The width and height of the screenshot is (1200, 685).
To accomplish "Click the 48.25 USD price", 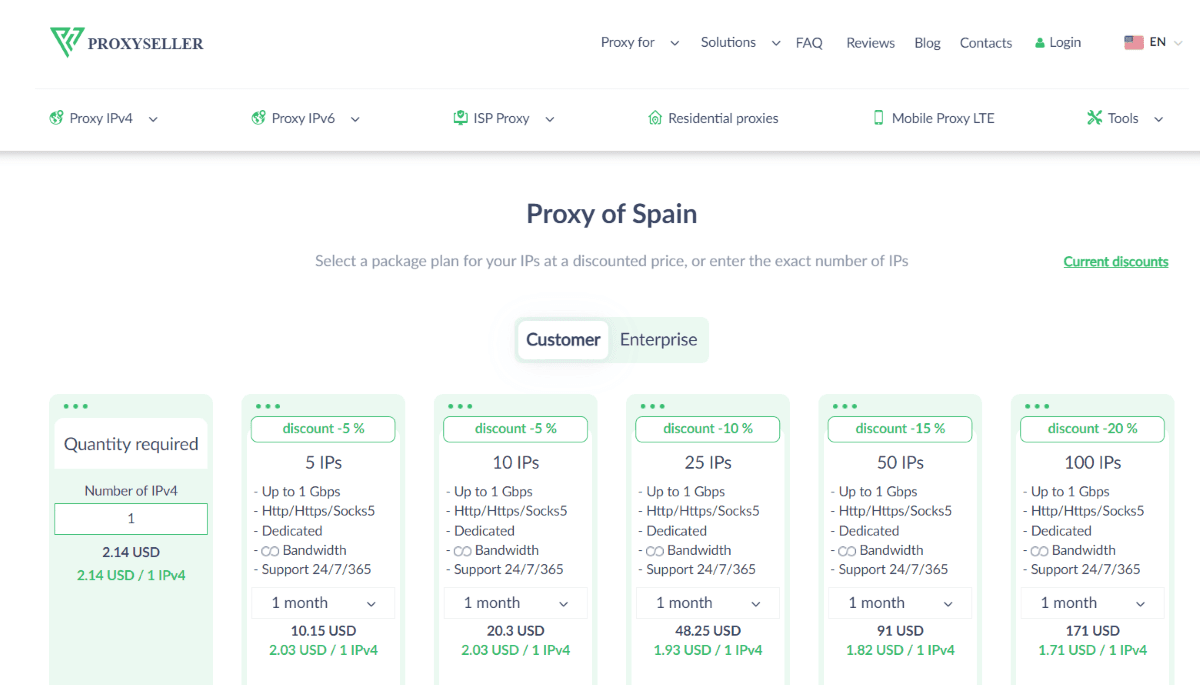I will [x=707, y=631].
